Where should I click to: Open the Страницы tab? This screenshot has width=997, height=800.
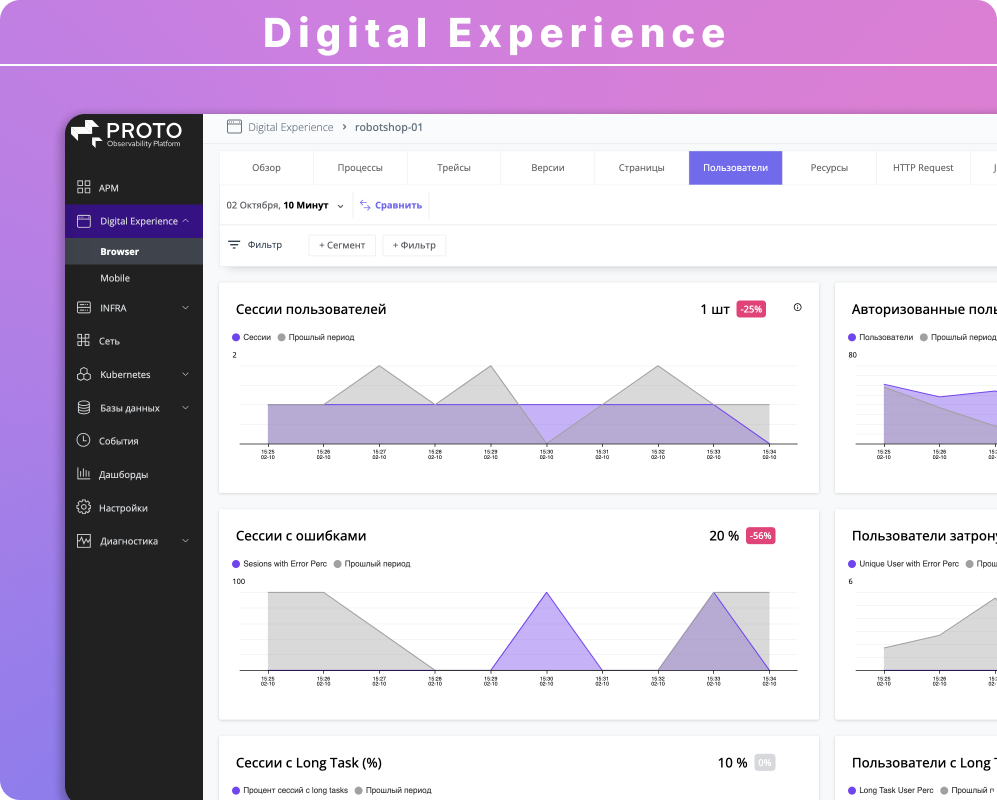[x=641, y=167]
